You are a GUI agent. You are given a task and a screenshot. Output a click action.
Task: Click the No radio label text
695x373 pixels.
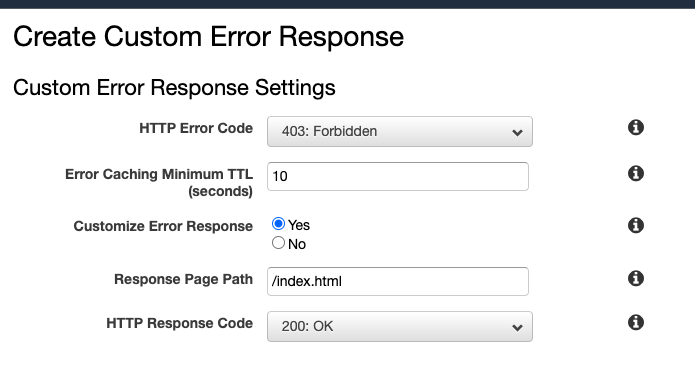point(297,244)
